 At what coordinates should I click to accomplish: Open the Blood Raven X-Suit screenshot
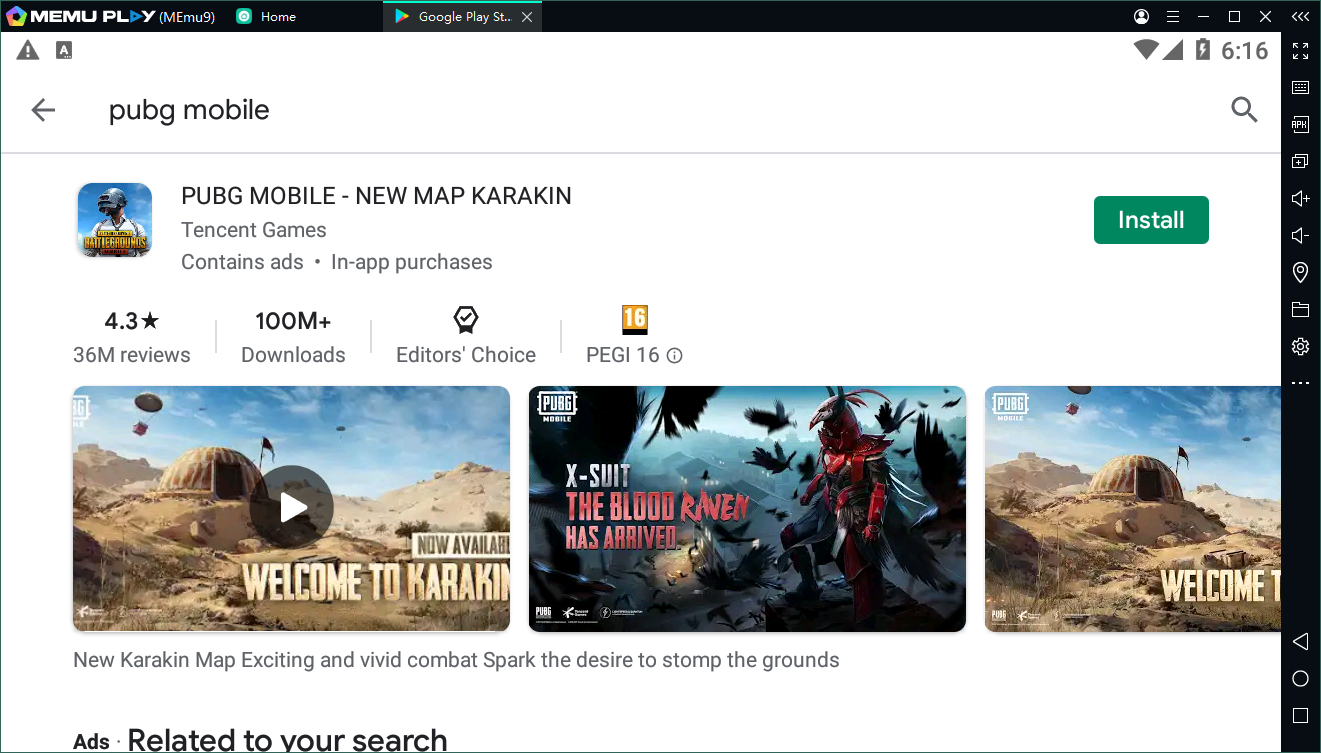pos(747,508)
